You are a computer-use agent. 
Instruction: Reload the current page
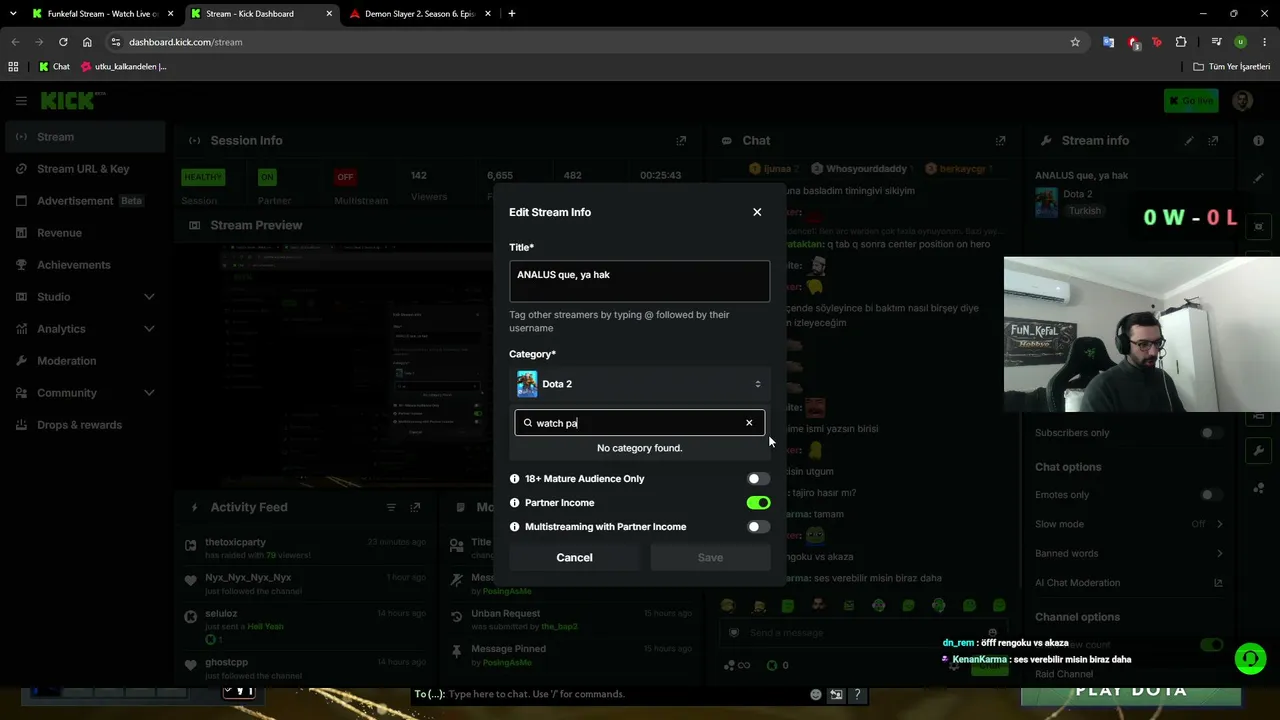pyautogui.click(x=63, y=42)
